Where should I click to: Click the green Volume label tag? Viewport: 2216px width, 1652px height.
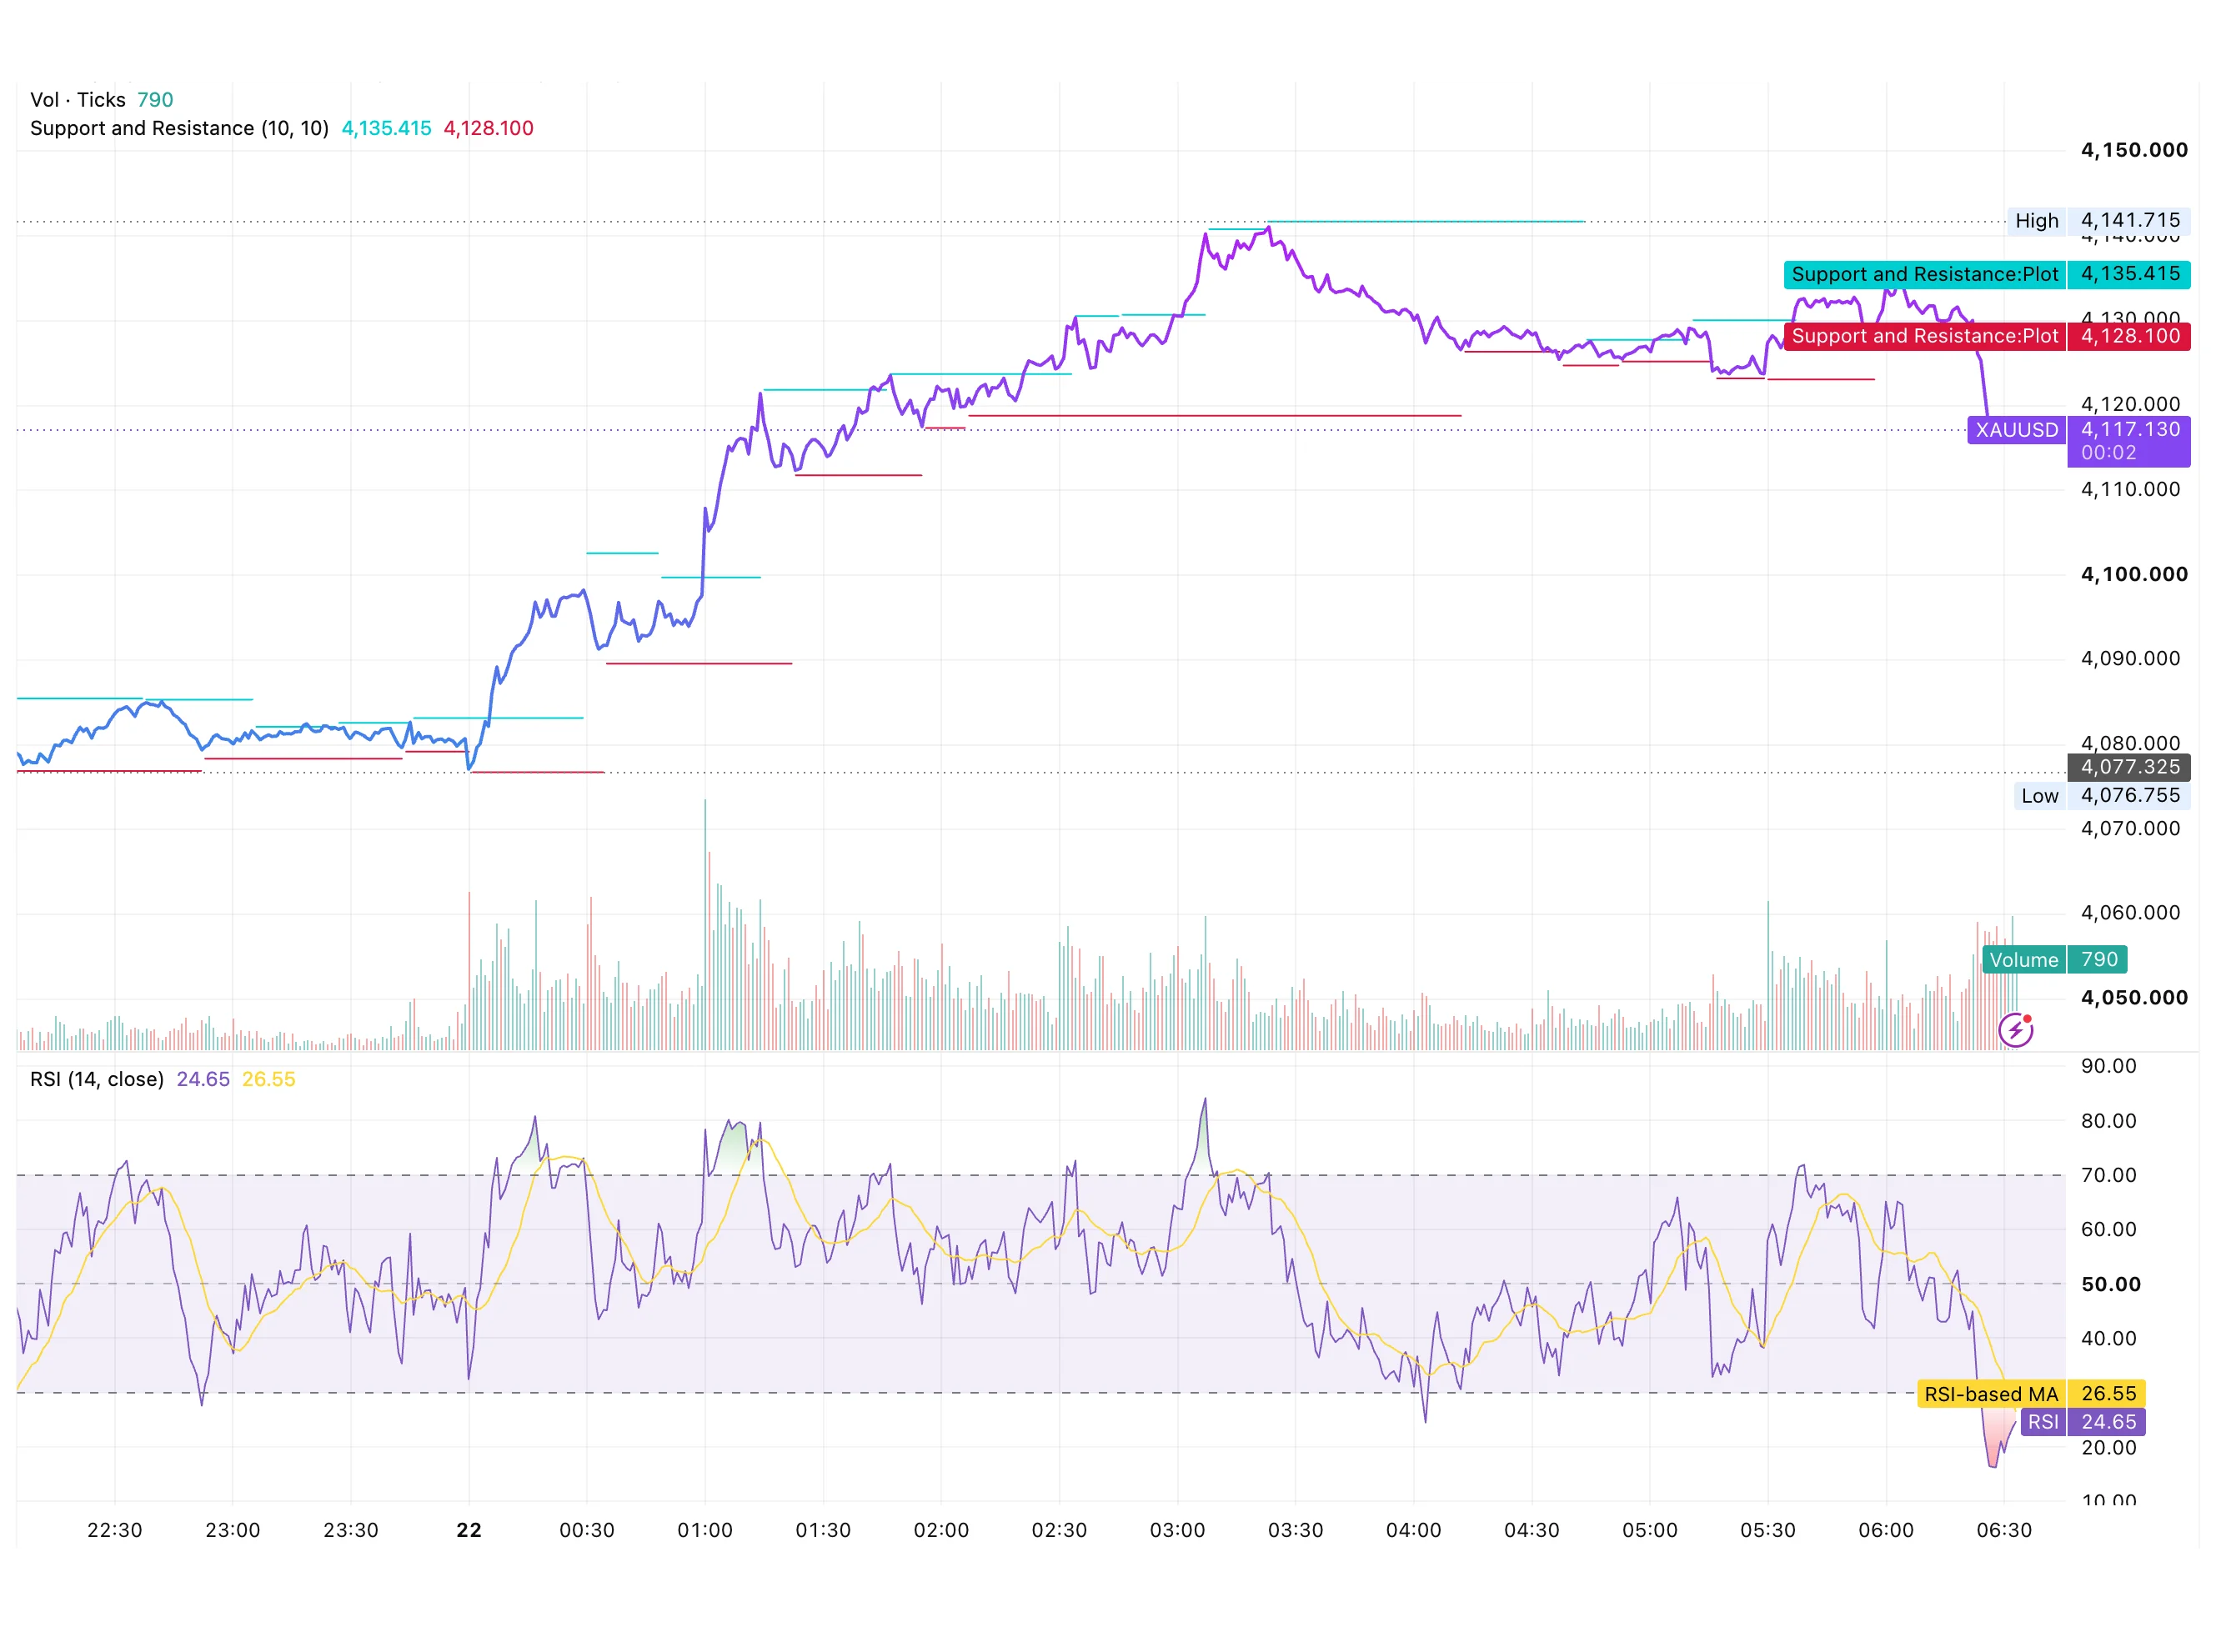point(2023,960)
